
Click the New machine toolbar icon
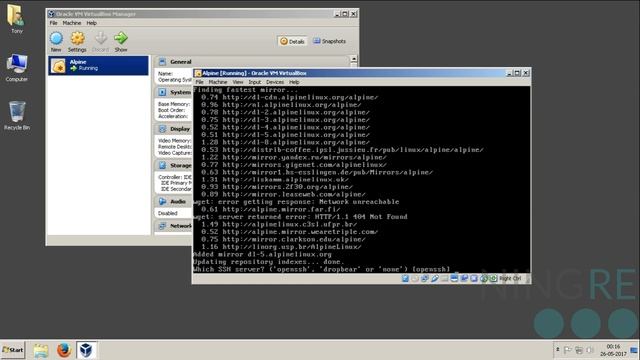(56, 38)
